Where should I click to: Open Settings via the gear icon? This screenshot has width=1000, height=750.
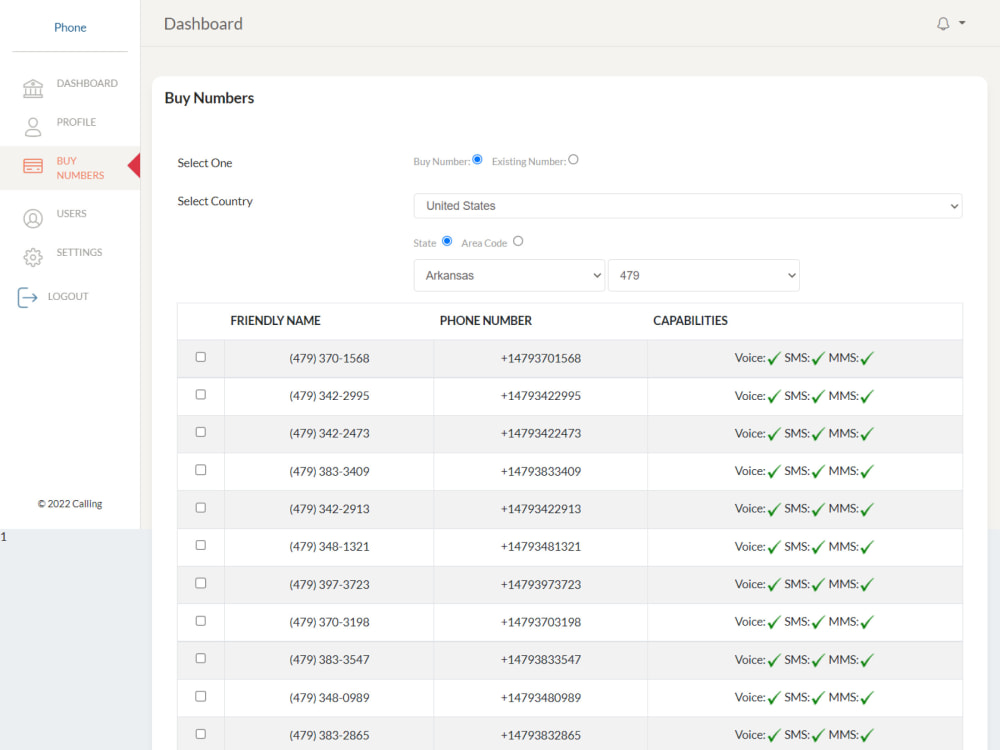tap(33, 253)
